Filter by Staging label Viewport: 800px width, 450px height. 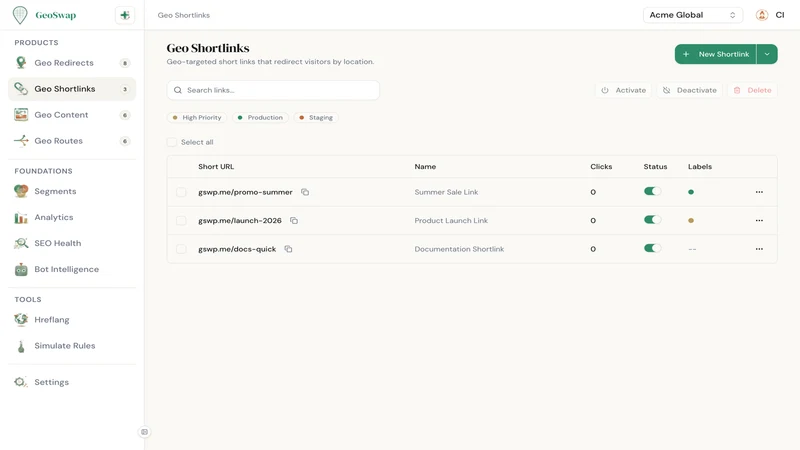coord(316,117)
